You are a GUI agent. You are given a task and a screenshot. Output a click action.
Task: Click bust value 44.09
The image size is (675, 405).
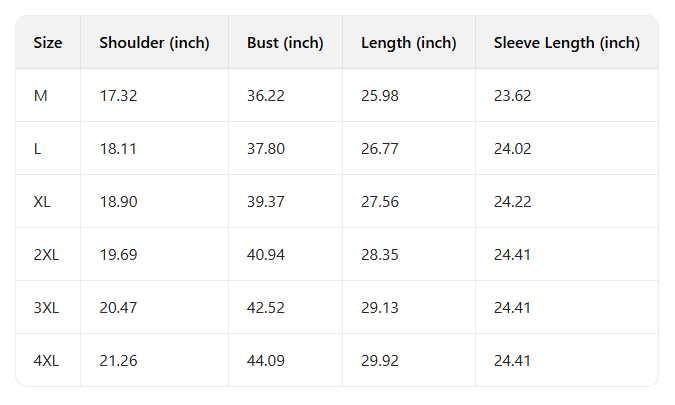[266, 361]
